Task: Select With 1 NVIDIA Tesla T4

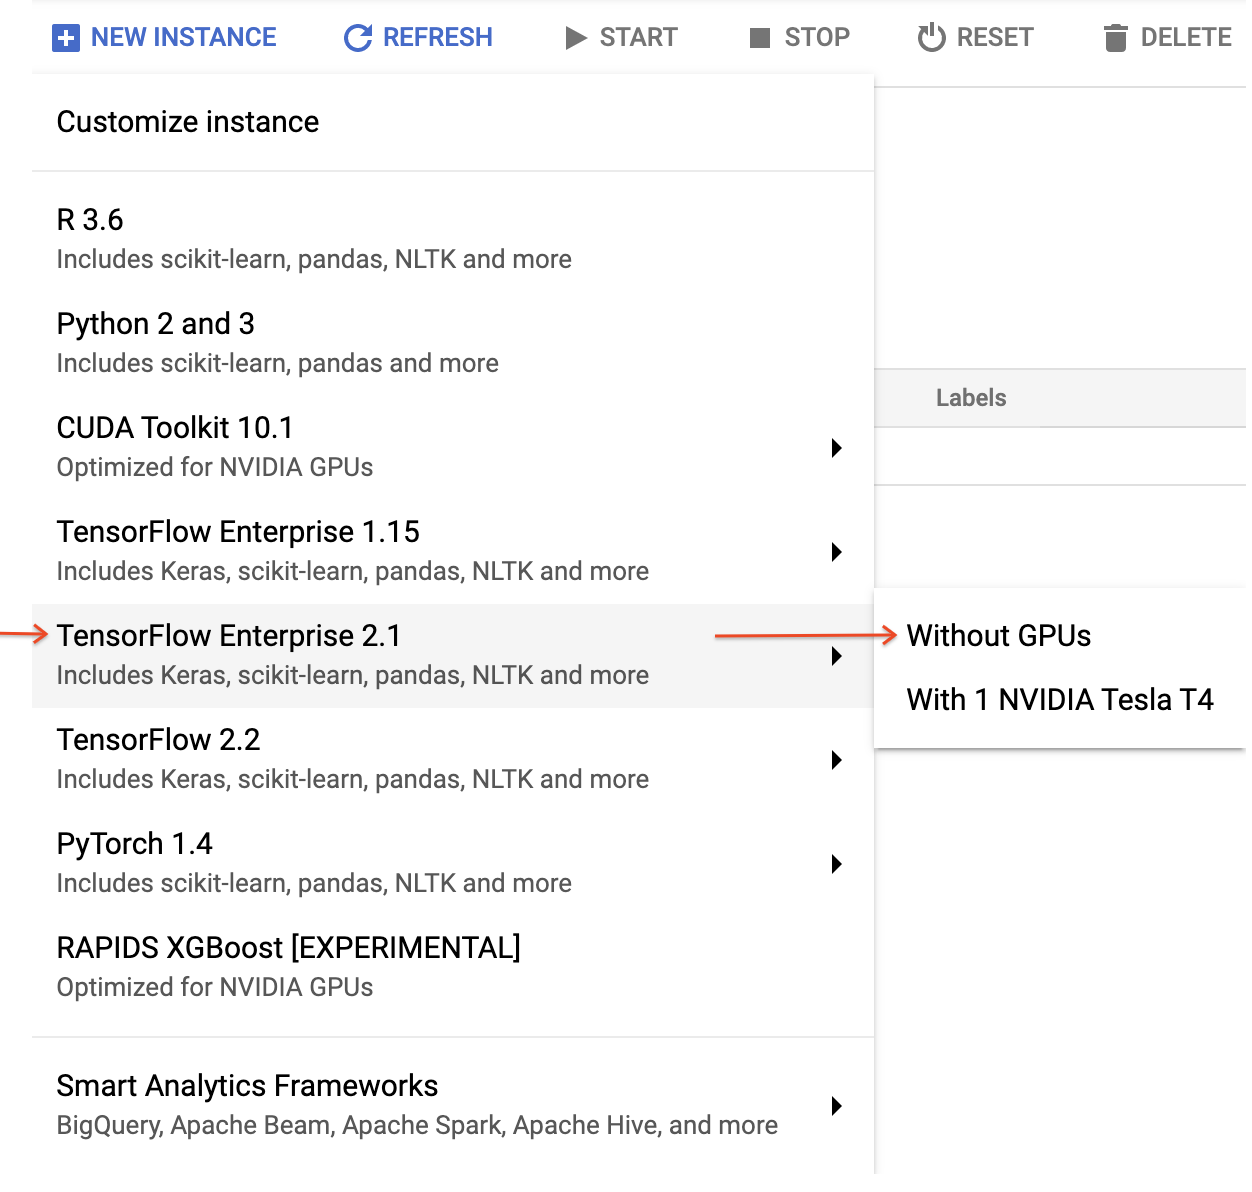Action: [x=1059, y=700]
